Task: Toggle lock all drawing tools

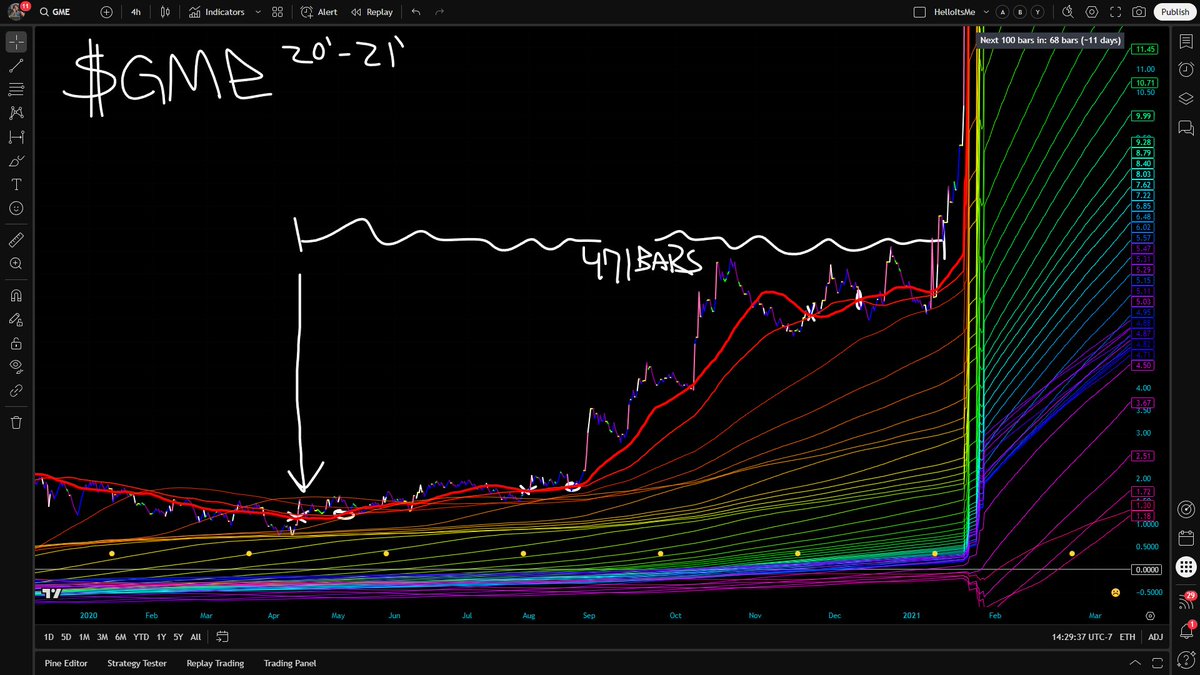Action: click(16, 343)
